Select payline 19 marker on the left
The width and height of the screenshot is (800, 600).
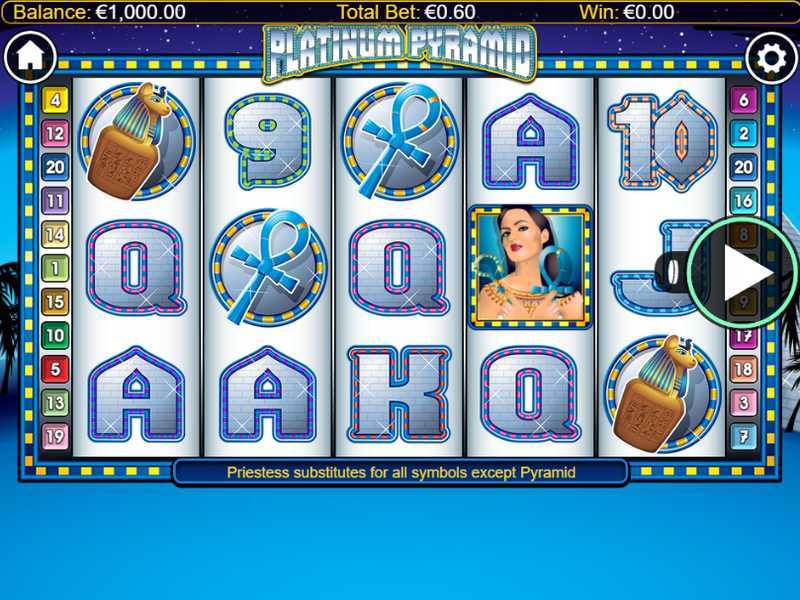click(x=55, y=436)
